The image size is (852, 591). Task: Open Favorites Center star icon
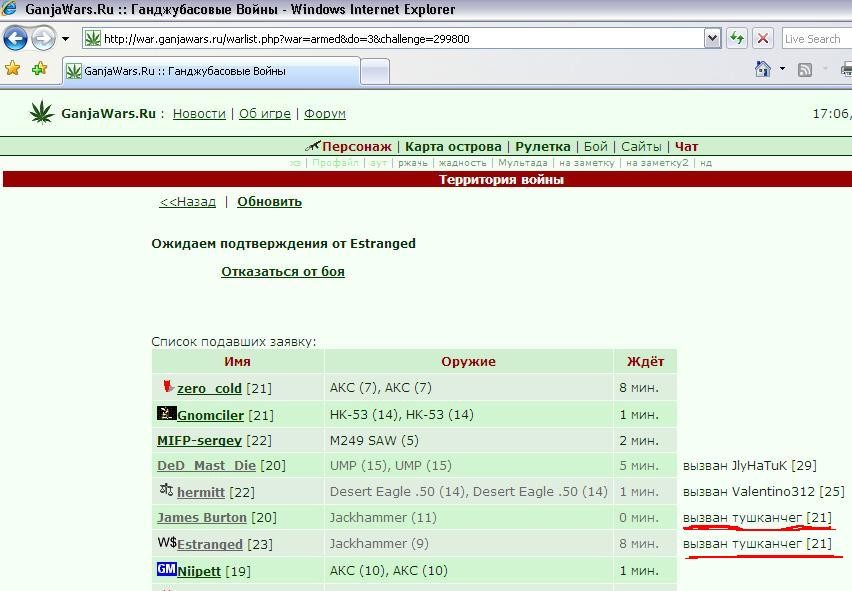12,68
